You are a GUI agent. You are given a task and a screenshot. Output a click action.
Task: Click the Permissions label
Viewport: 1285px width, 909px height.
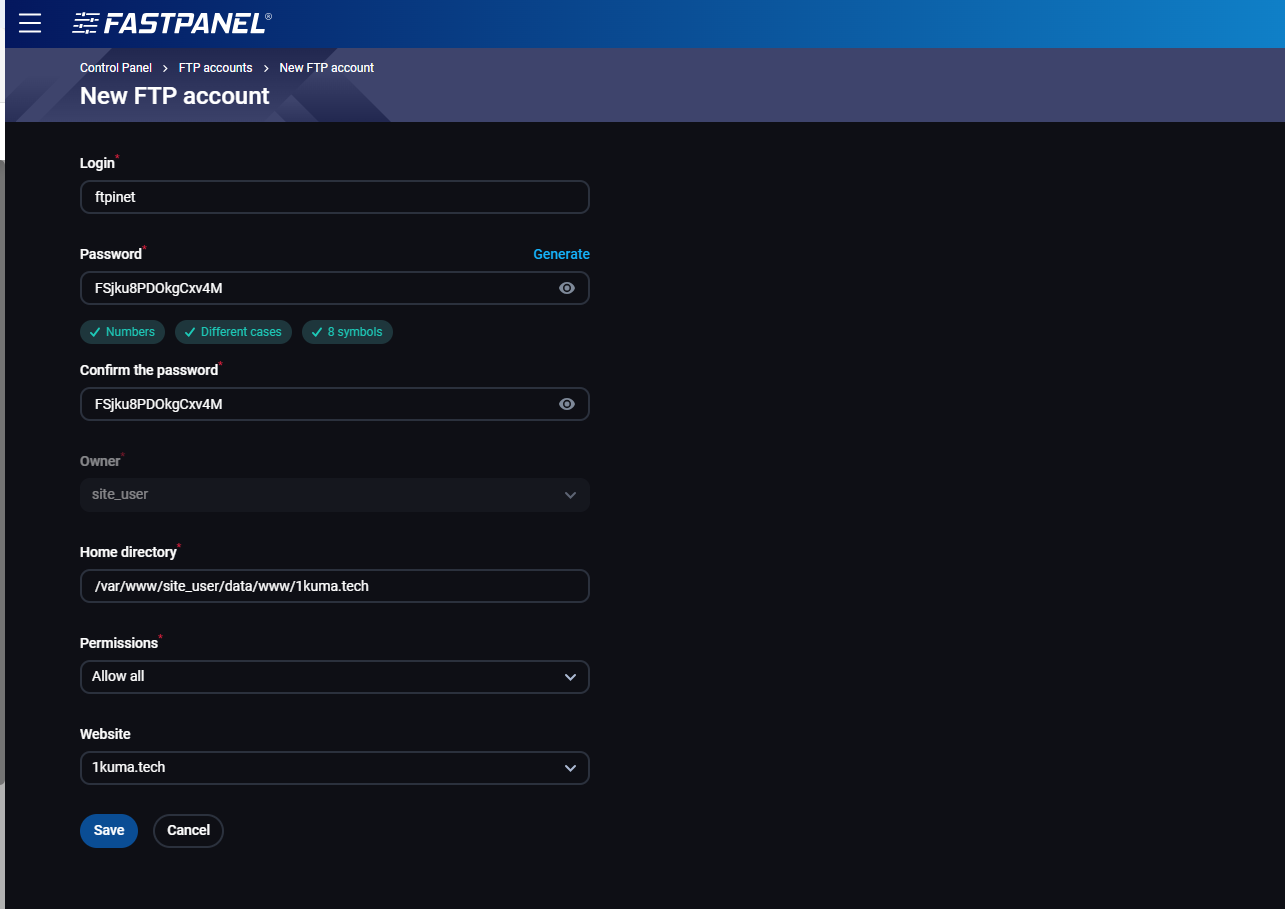119,643
